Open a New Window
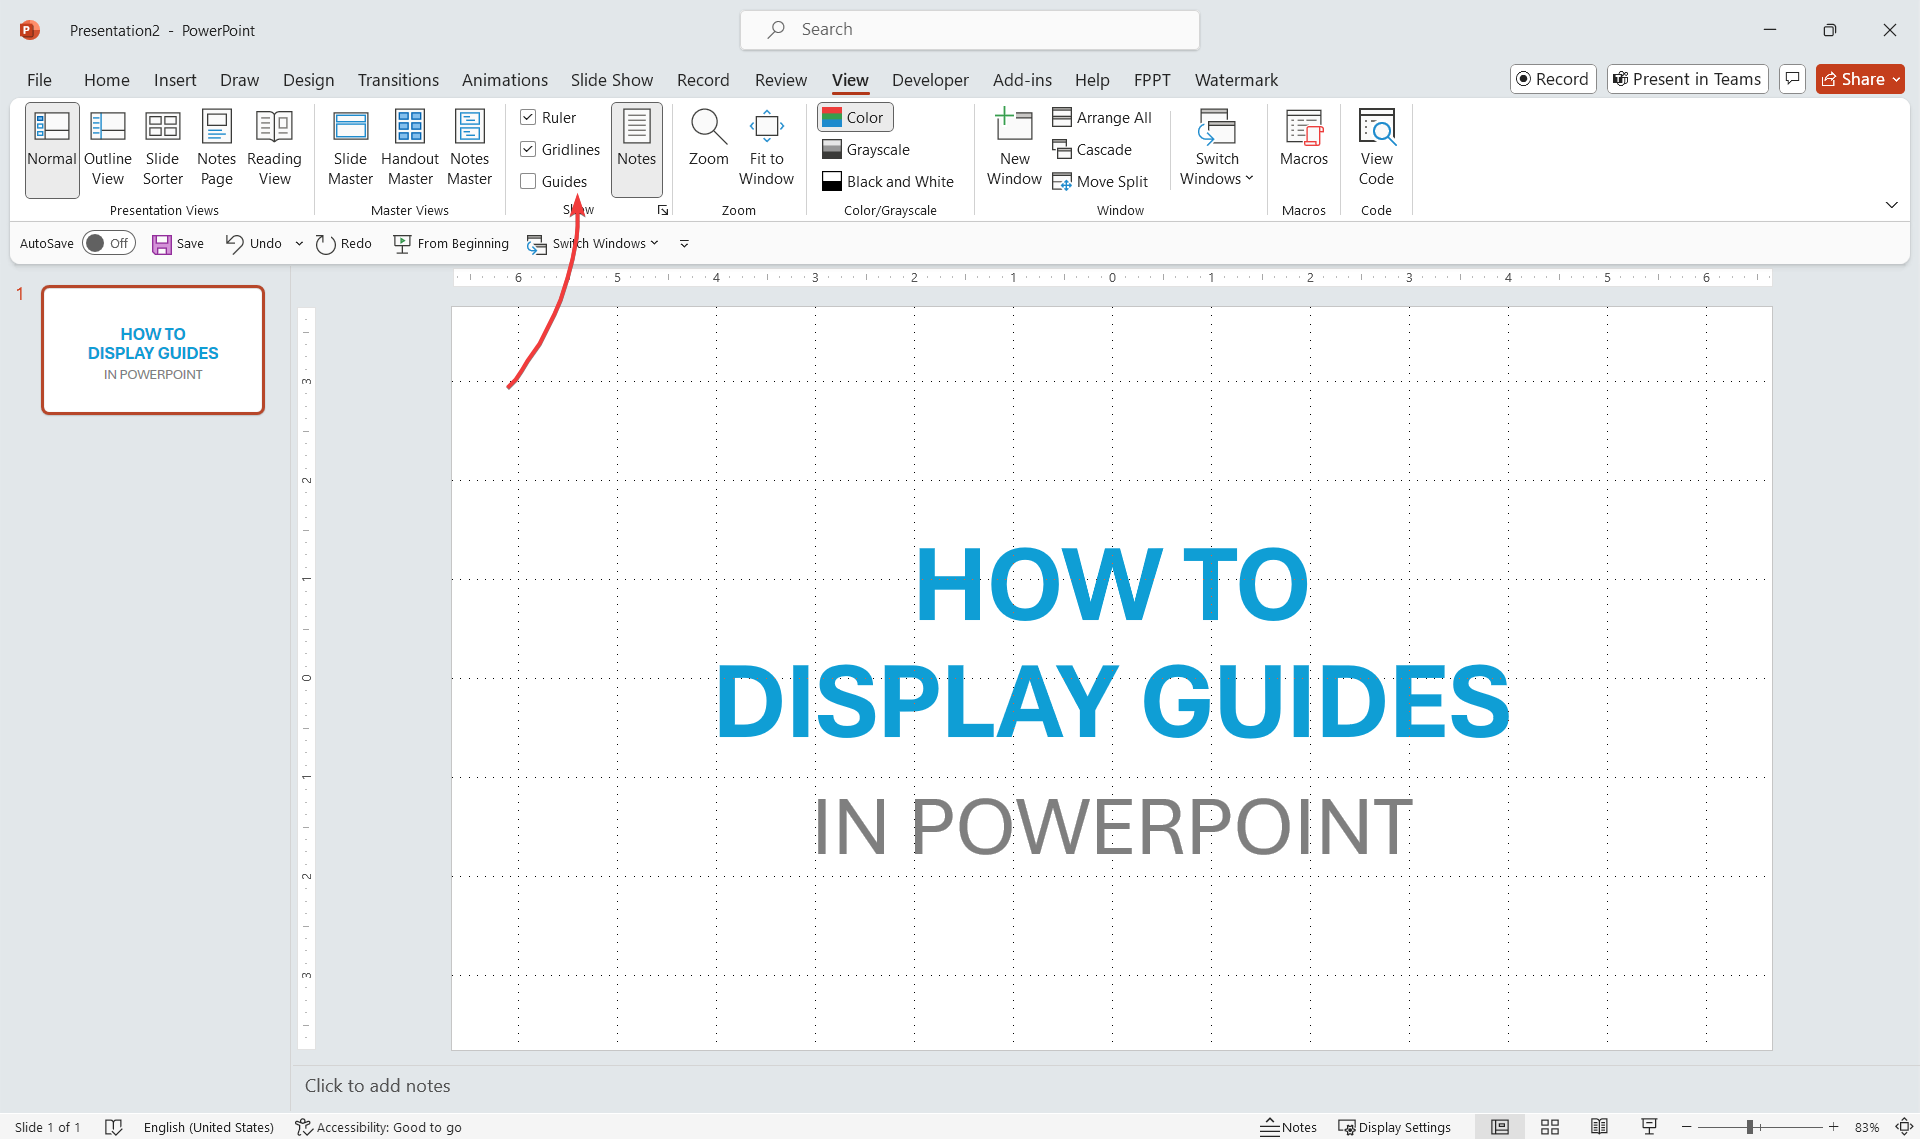 (1014, 149)
